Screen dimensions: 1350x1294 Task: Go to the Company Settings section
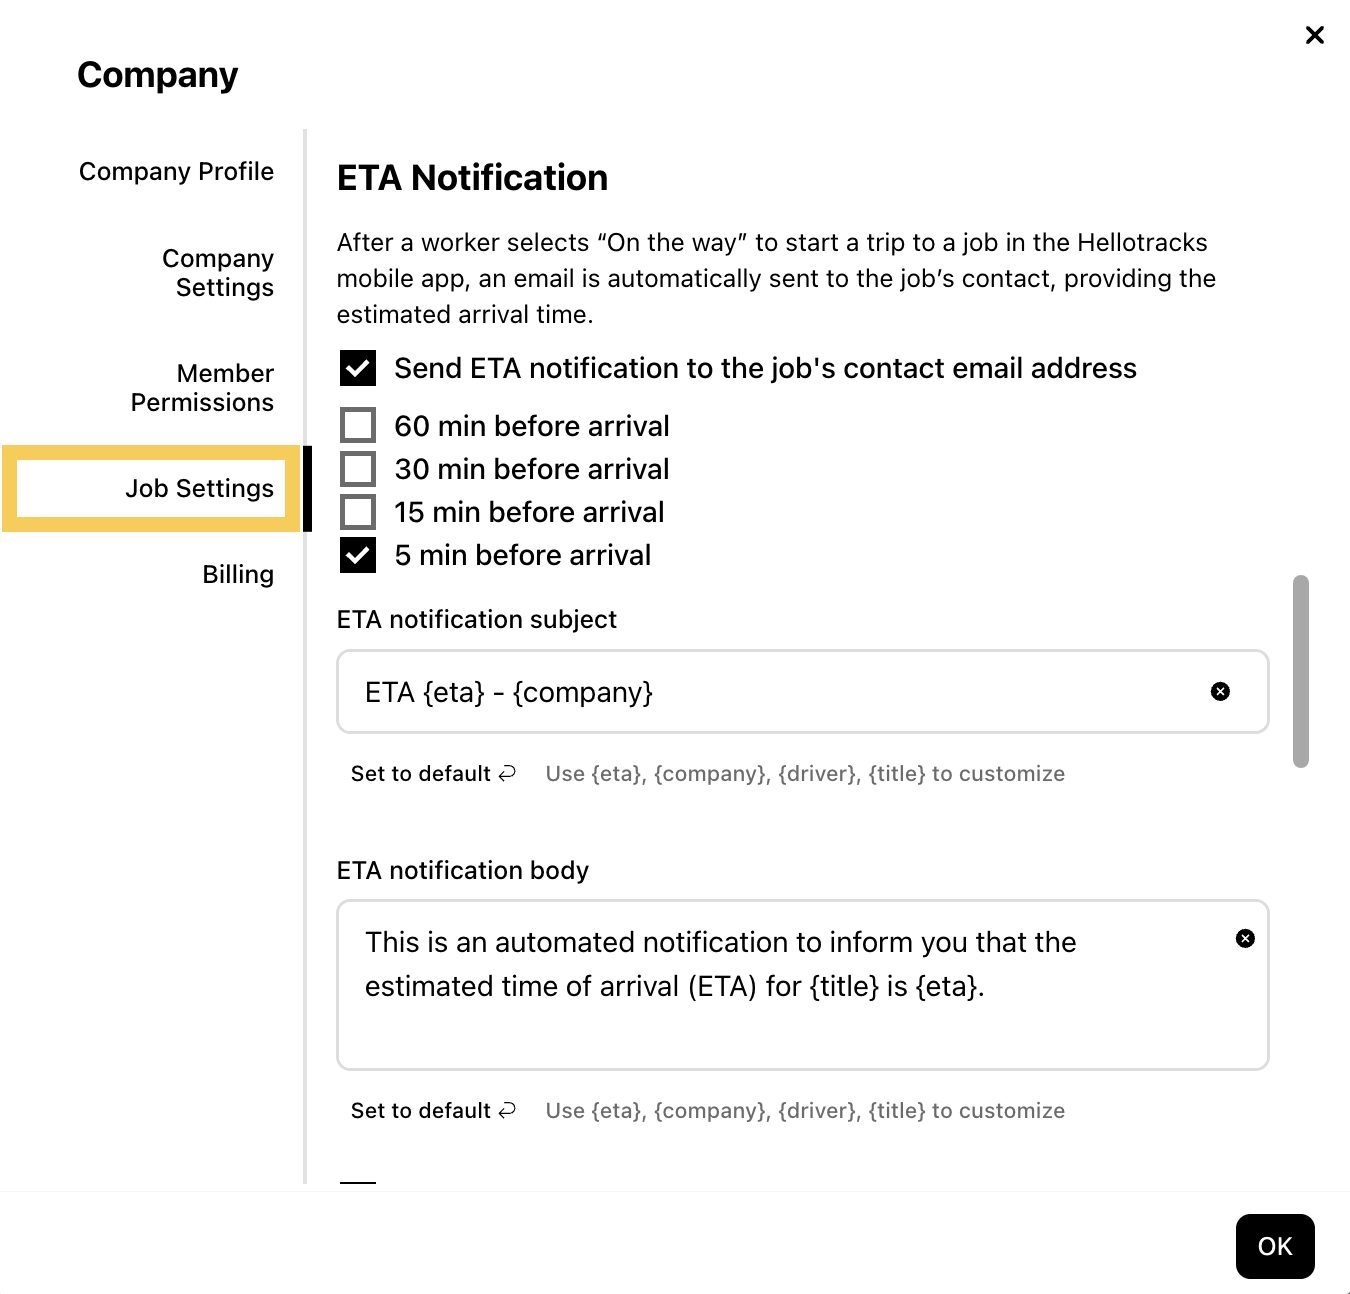click(x=218, y=273)
